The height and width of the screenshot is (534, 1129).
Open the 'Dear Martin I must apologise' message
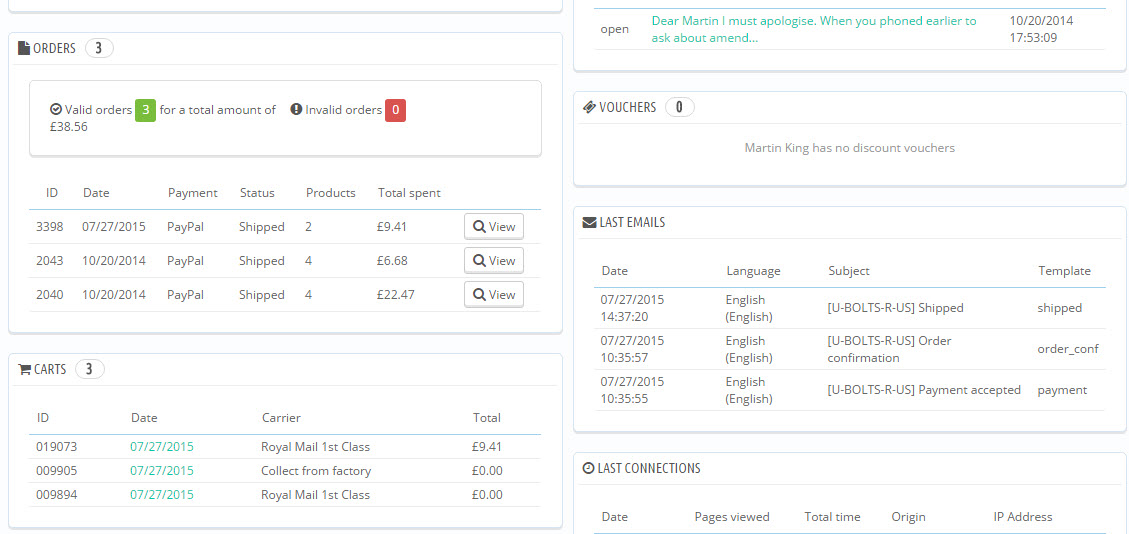(x=813, y=29)
